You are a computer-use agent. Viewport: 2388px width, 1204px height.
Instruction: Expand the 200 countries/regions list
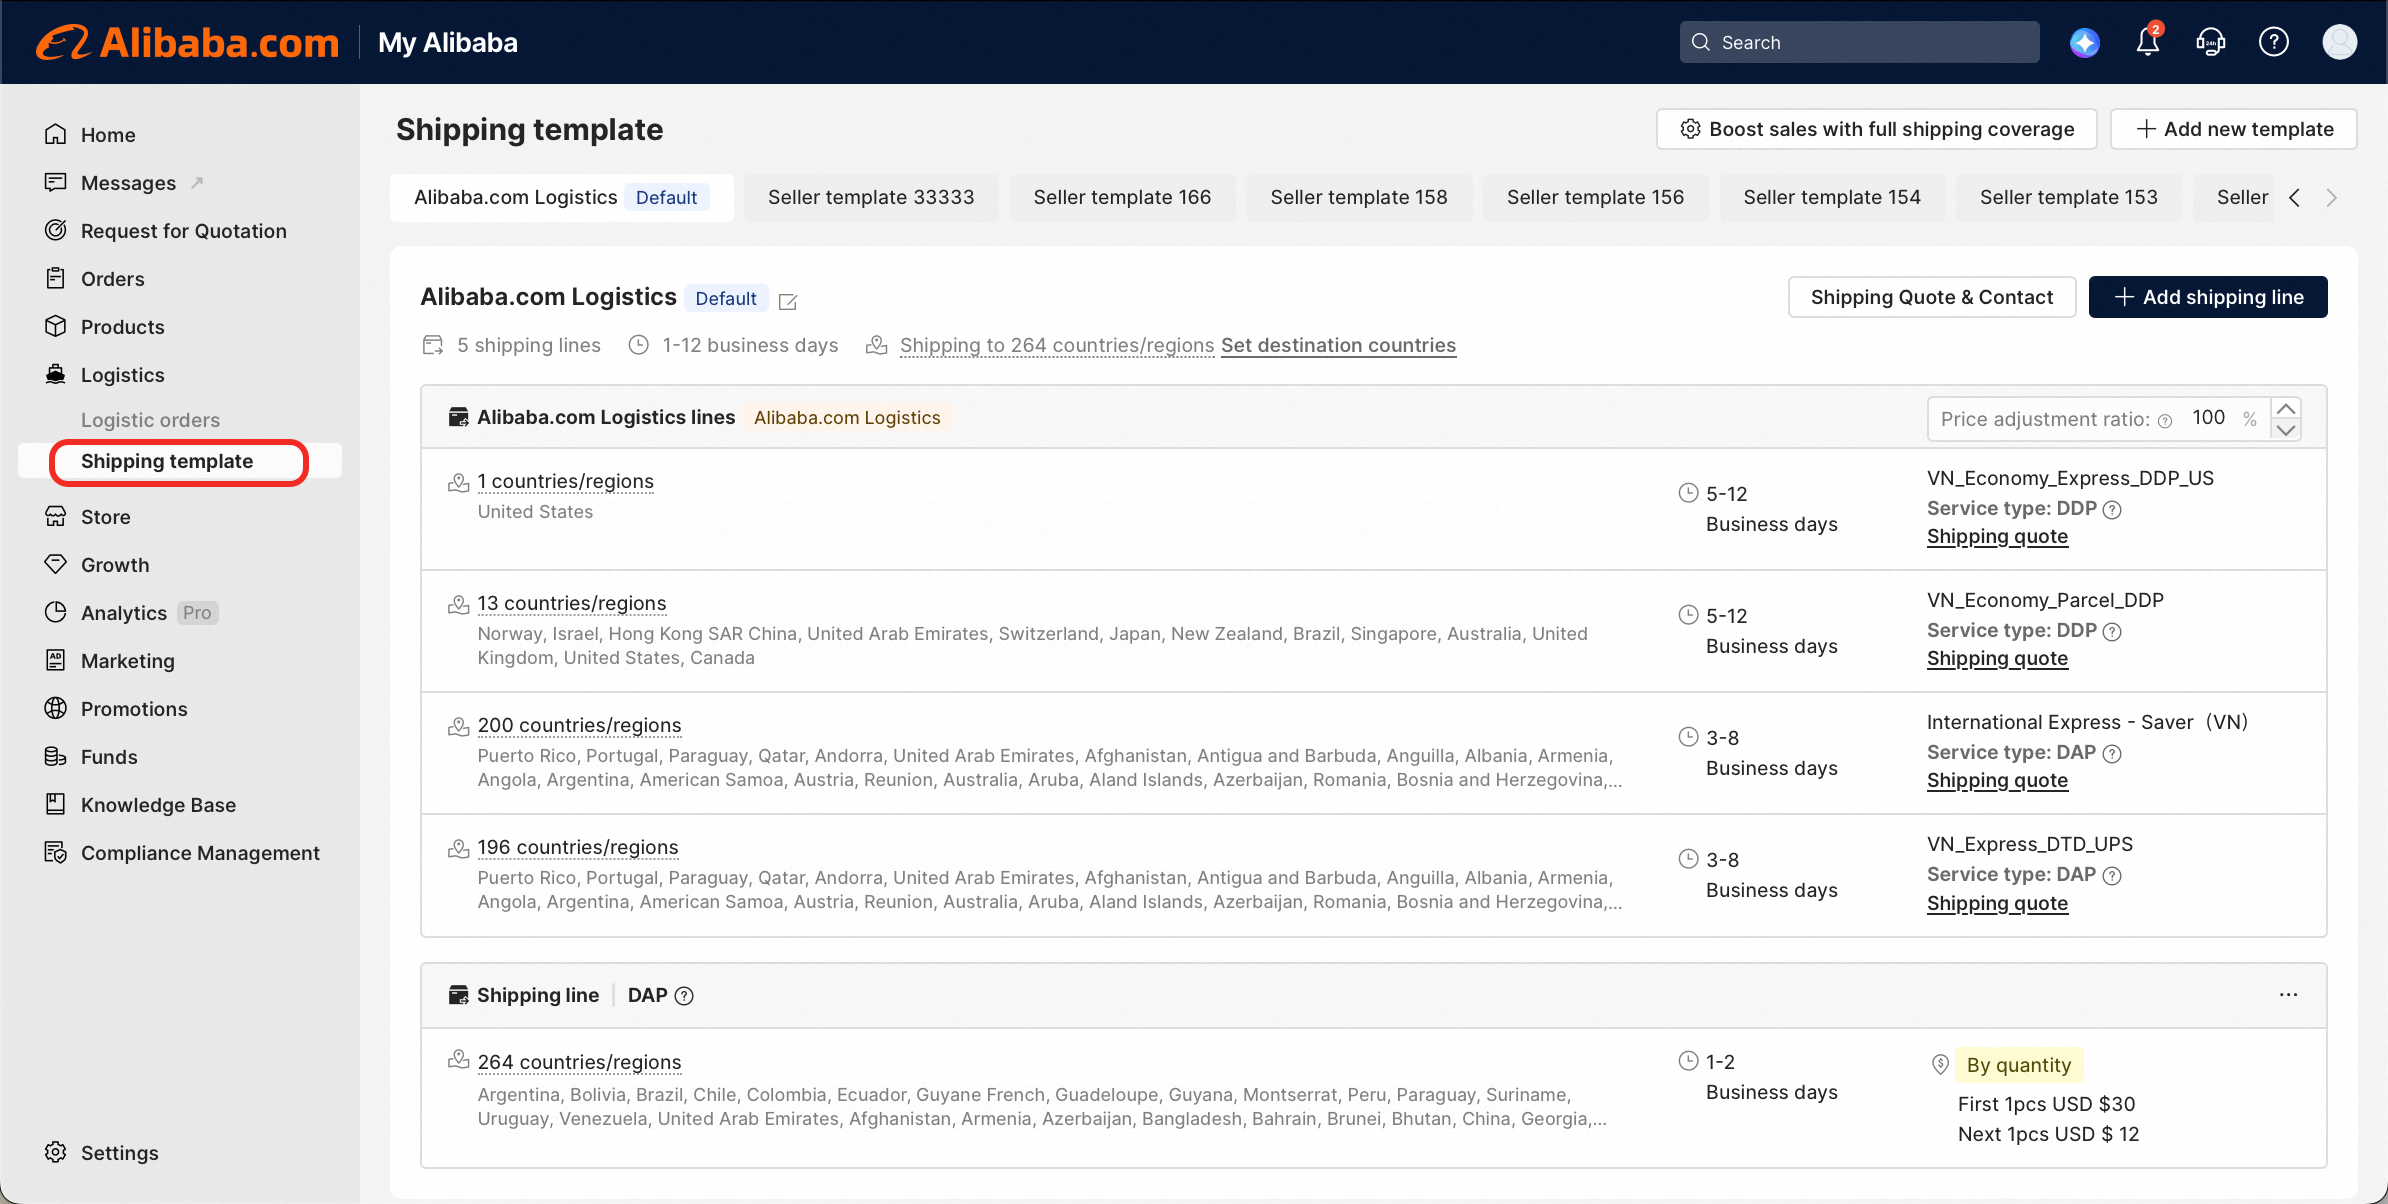[x=579, y=725]
